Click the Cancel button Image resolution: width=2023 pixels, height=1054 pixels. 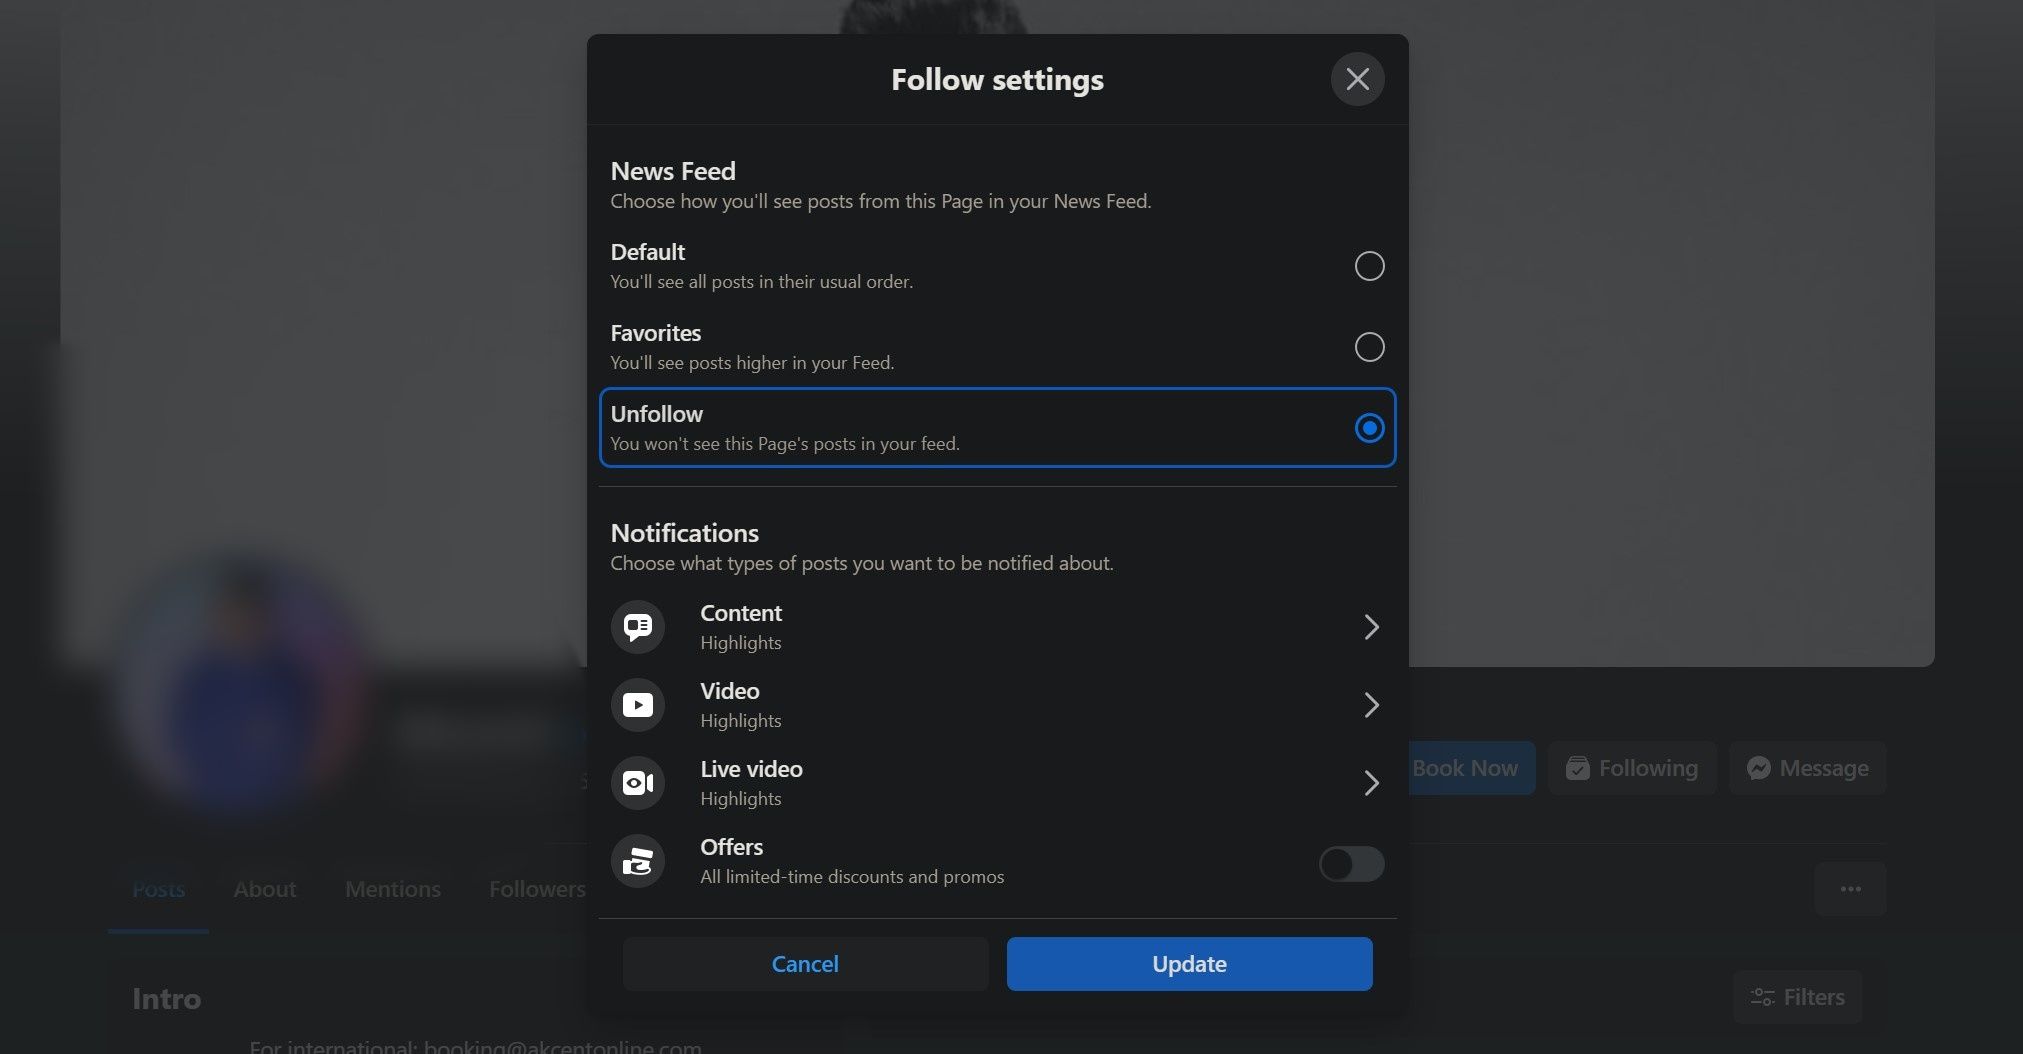pyautogui.click(x=805, y=963)
